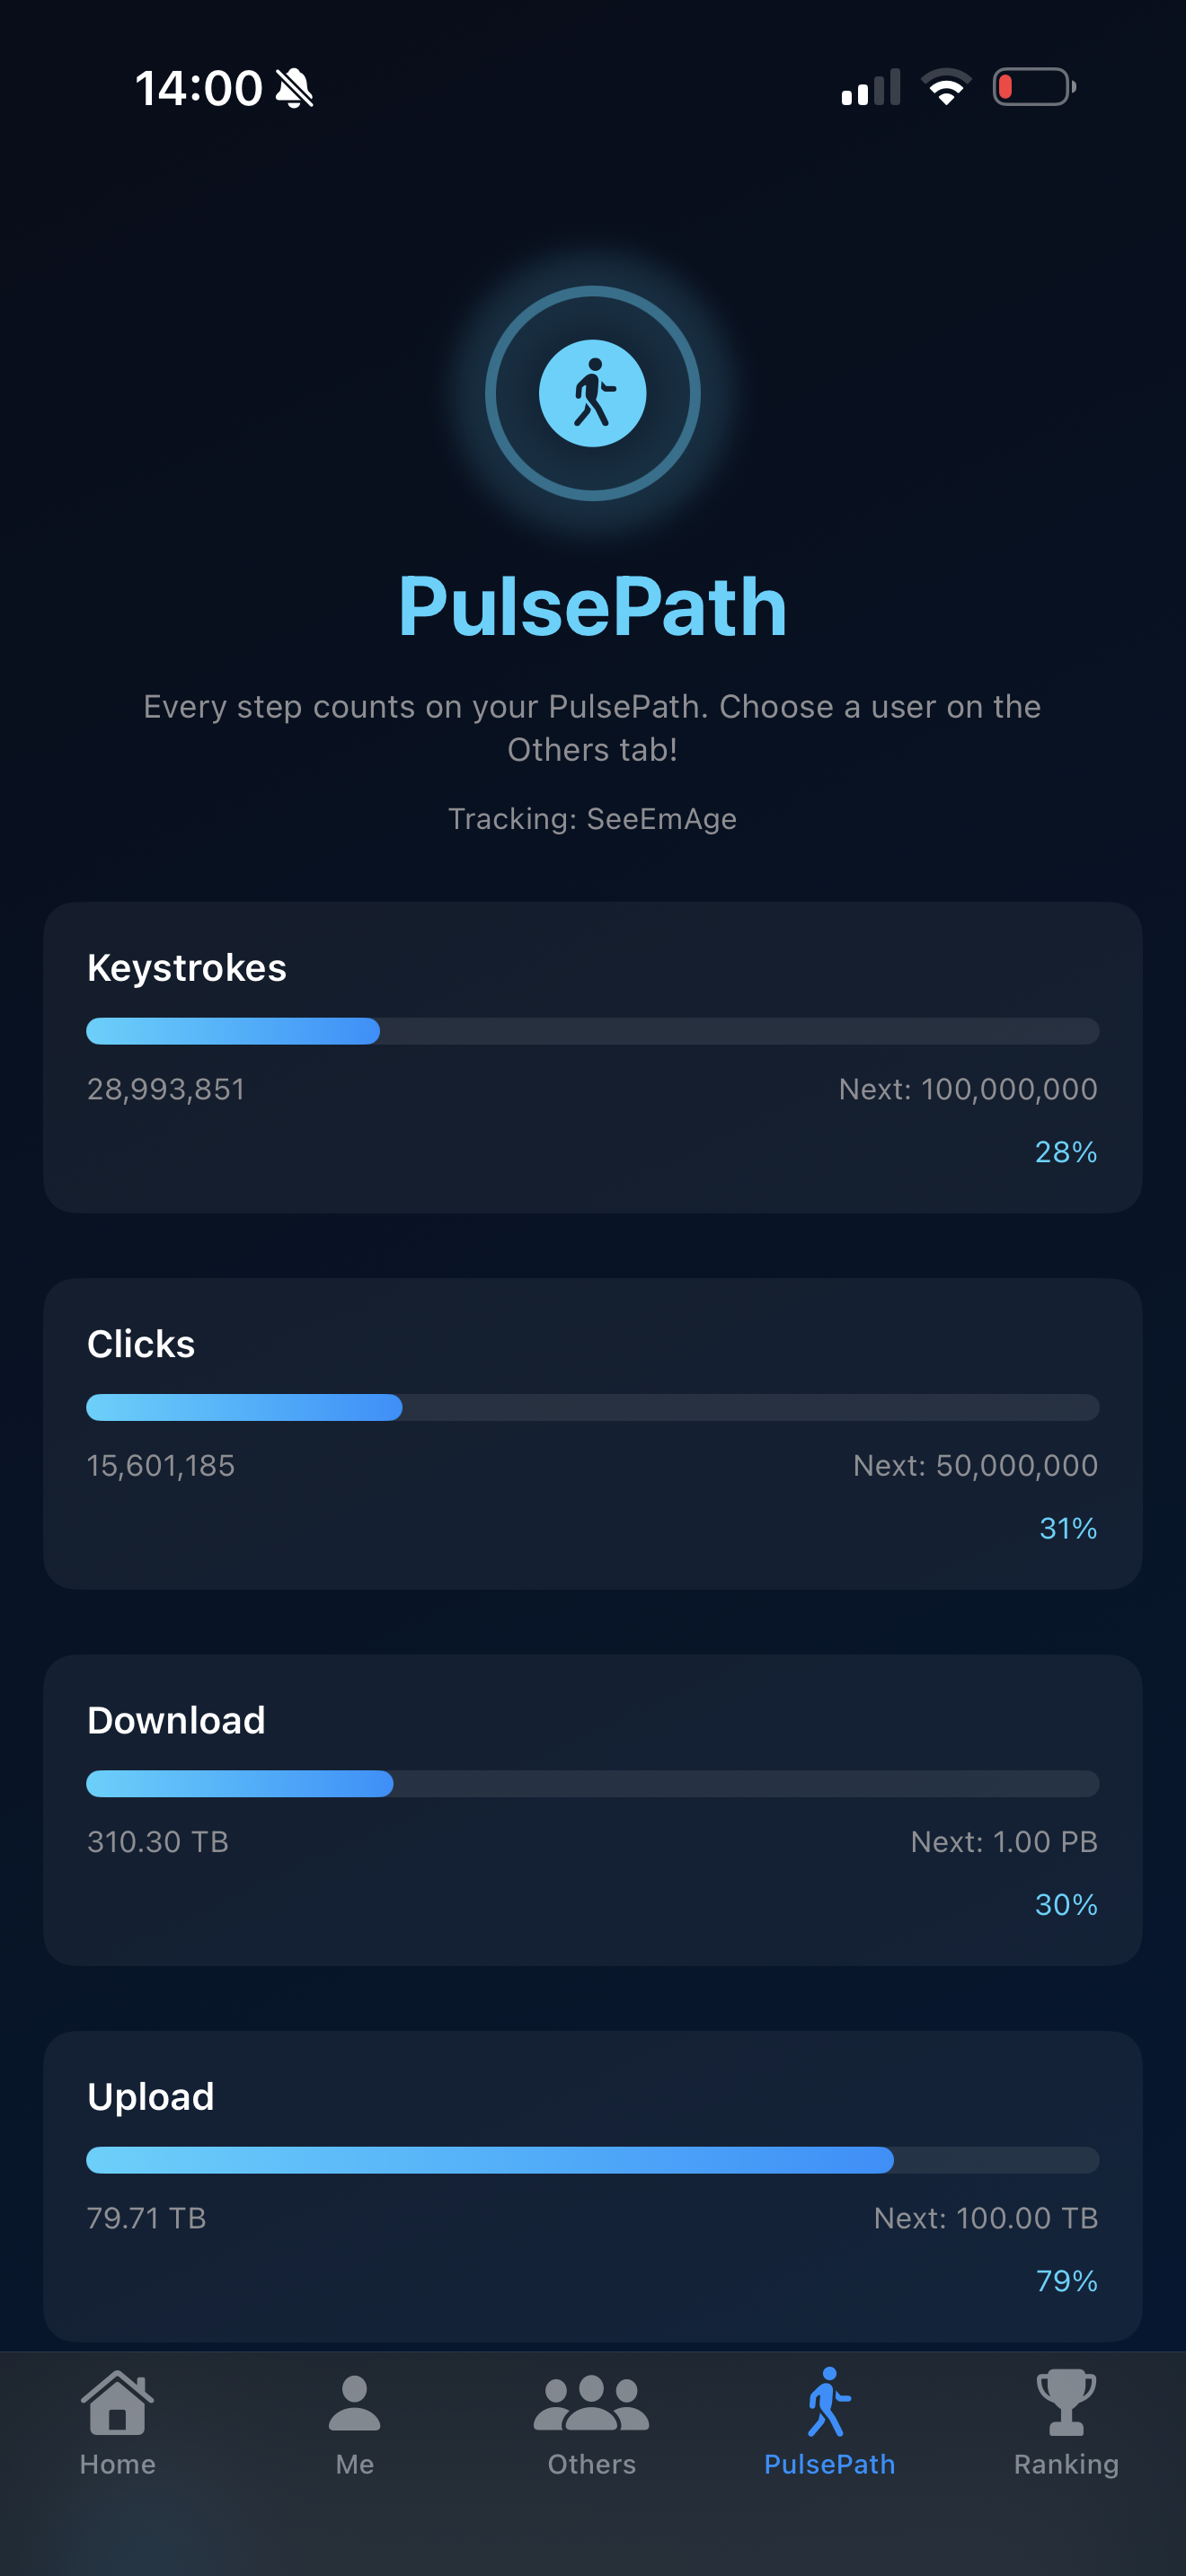Open the Ranking trophy icon
Viewport: 1186px width, 2576px height.
click(1066, 2403)
